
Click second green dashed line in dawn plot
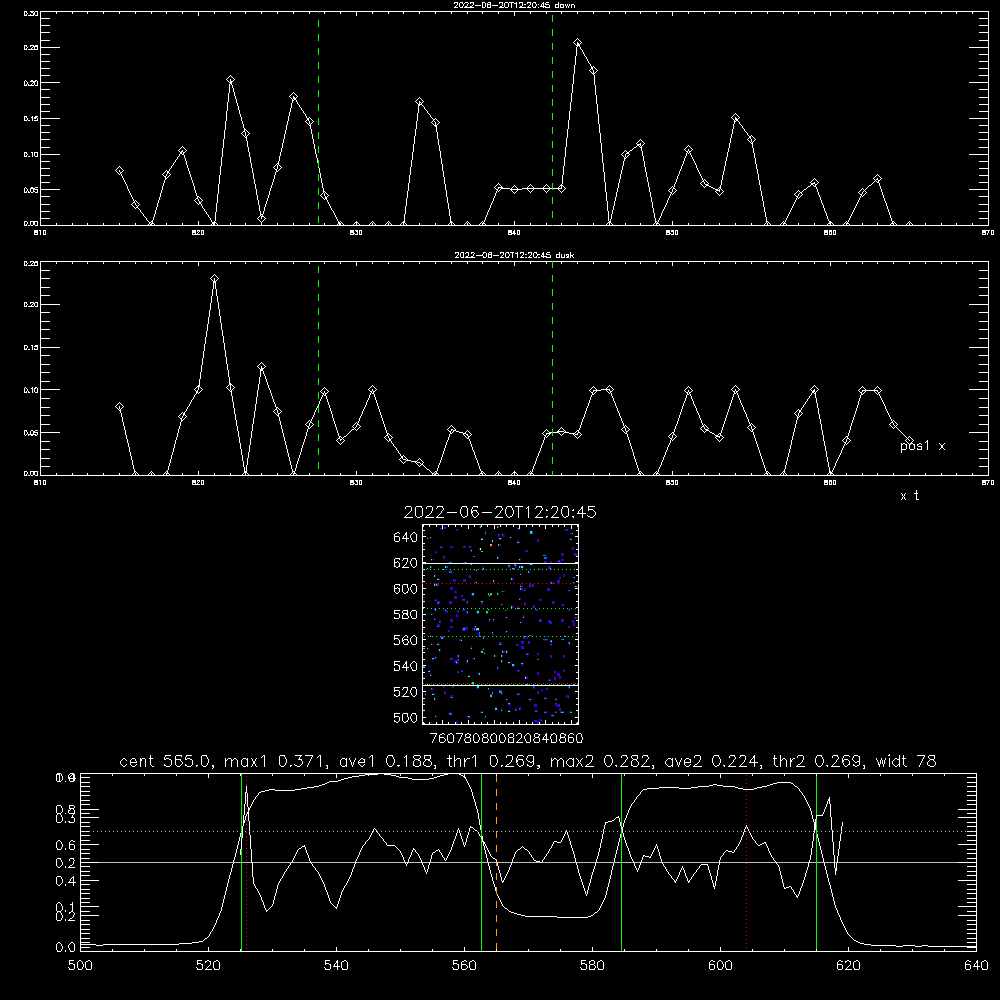click(x=552, y=118)
